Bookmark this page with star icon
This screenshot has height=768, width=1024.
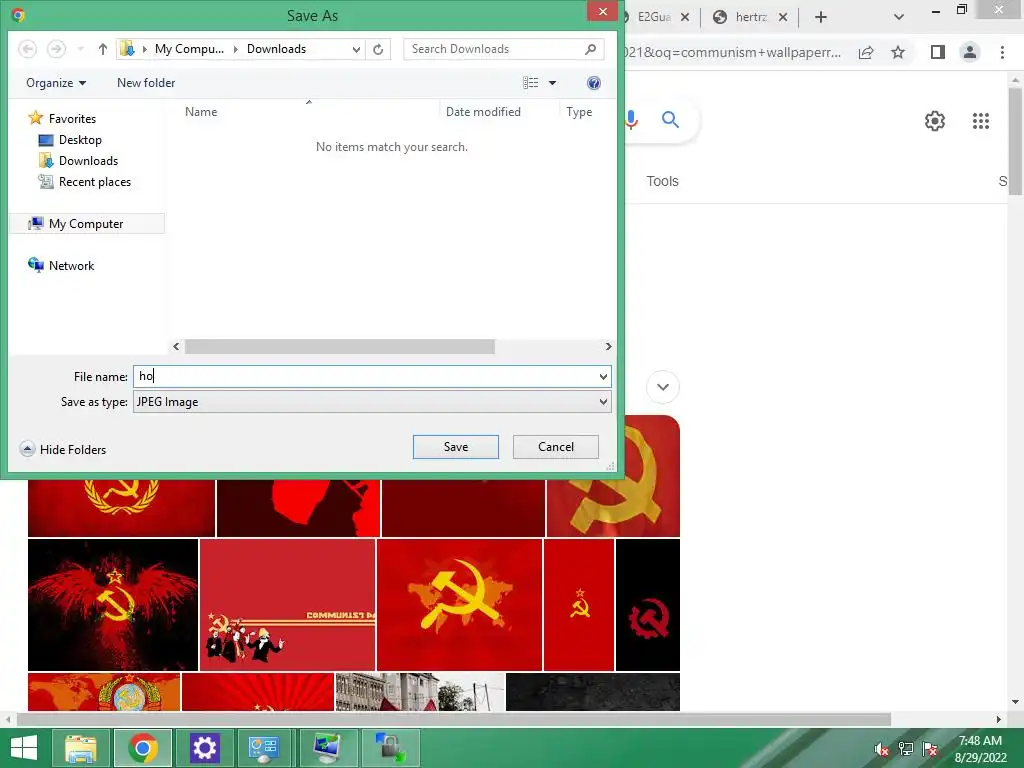coord(898,52)
